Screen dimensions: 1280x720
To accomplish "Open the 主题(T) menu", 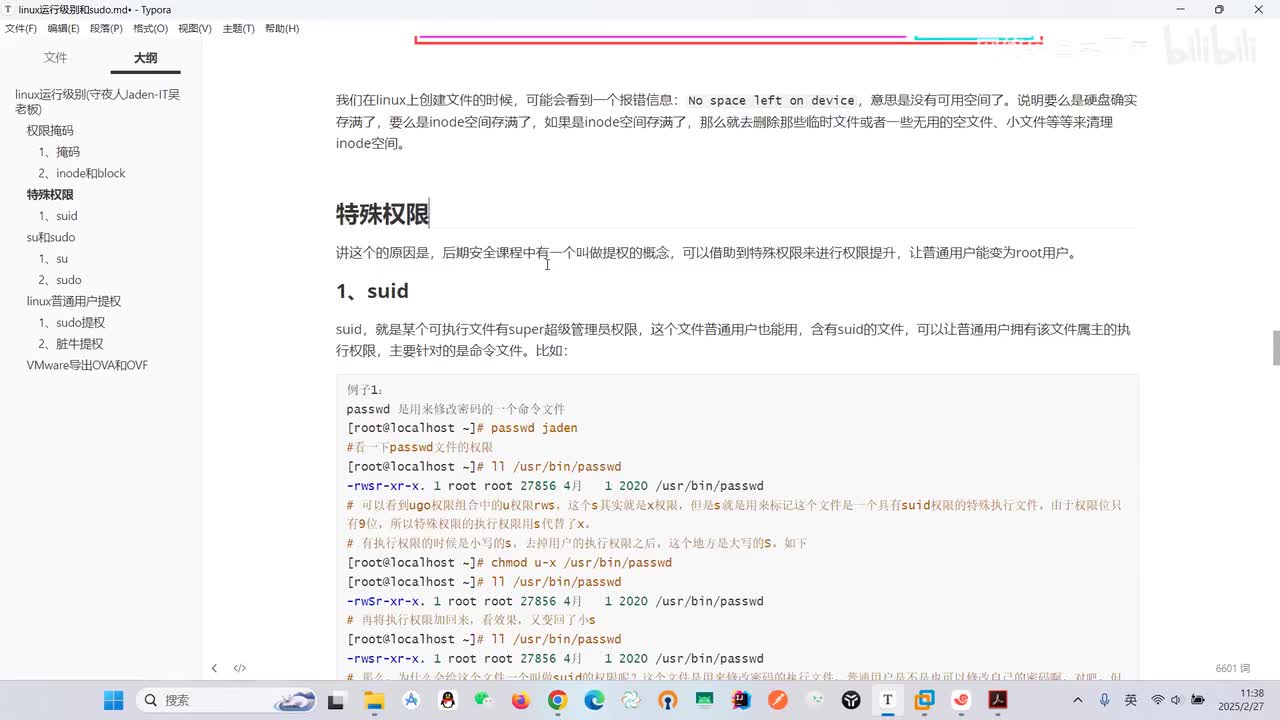I will (x=238, y=28).
